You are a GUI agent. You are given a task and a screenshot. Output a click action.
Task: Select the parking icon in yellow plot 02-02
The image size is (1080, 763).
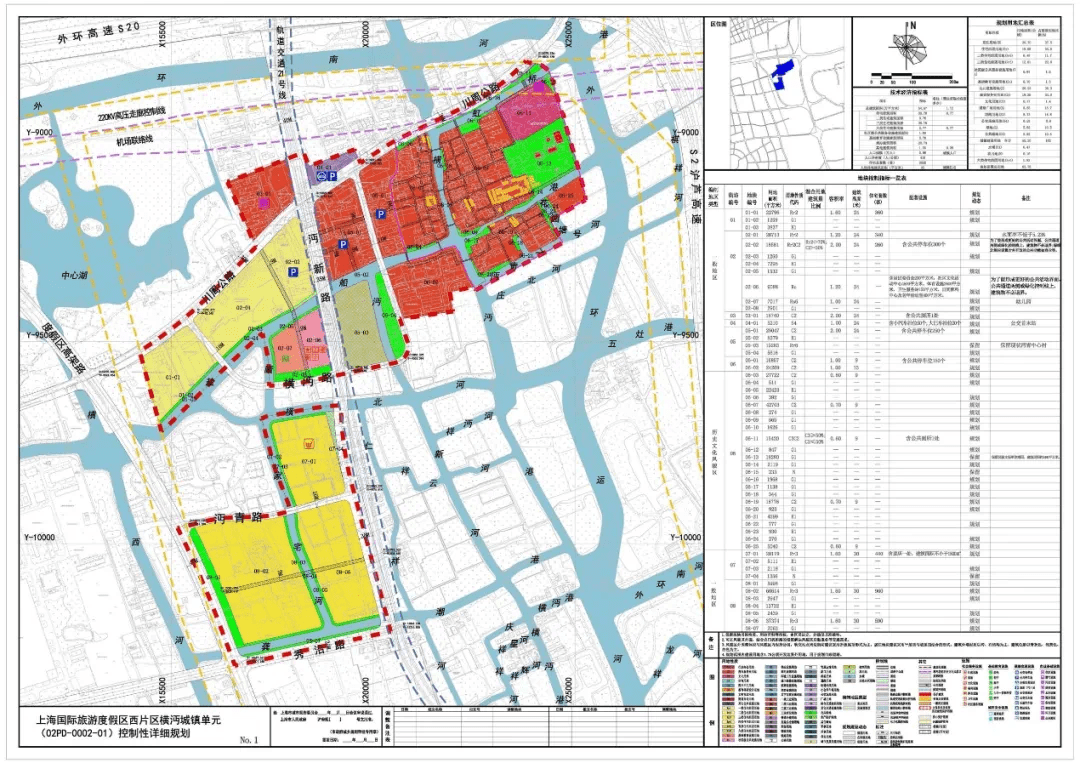pos(293,273)
